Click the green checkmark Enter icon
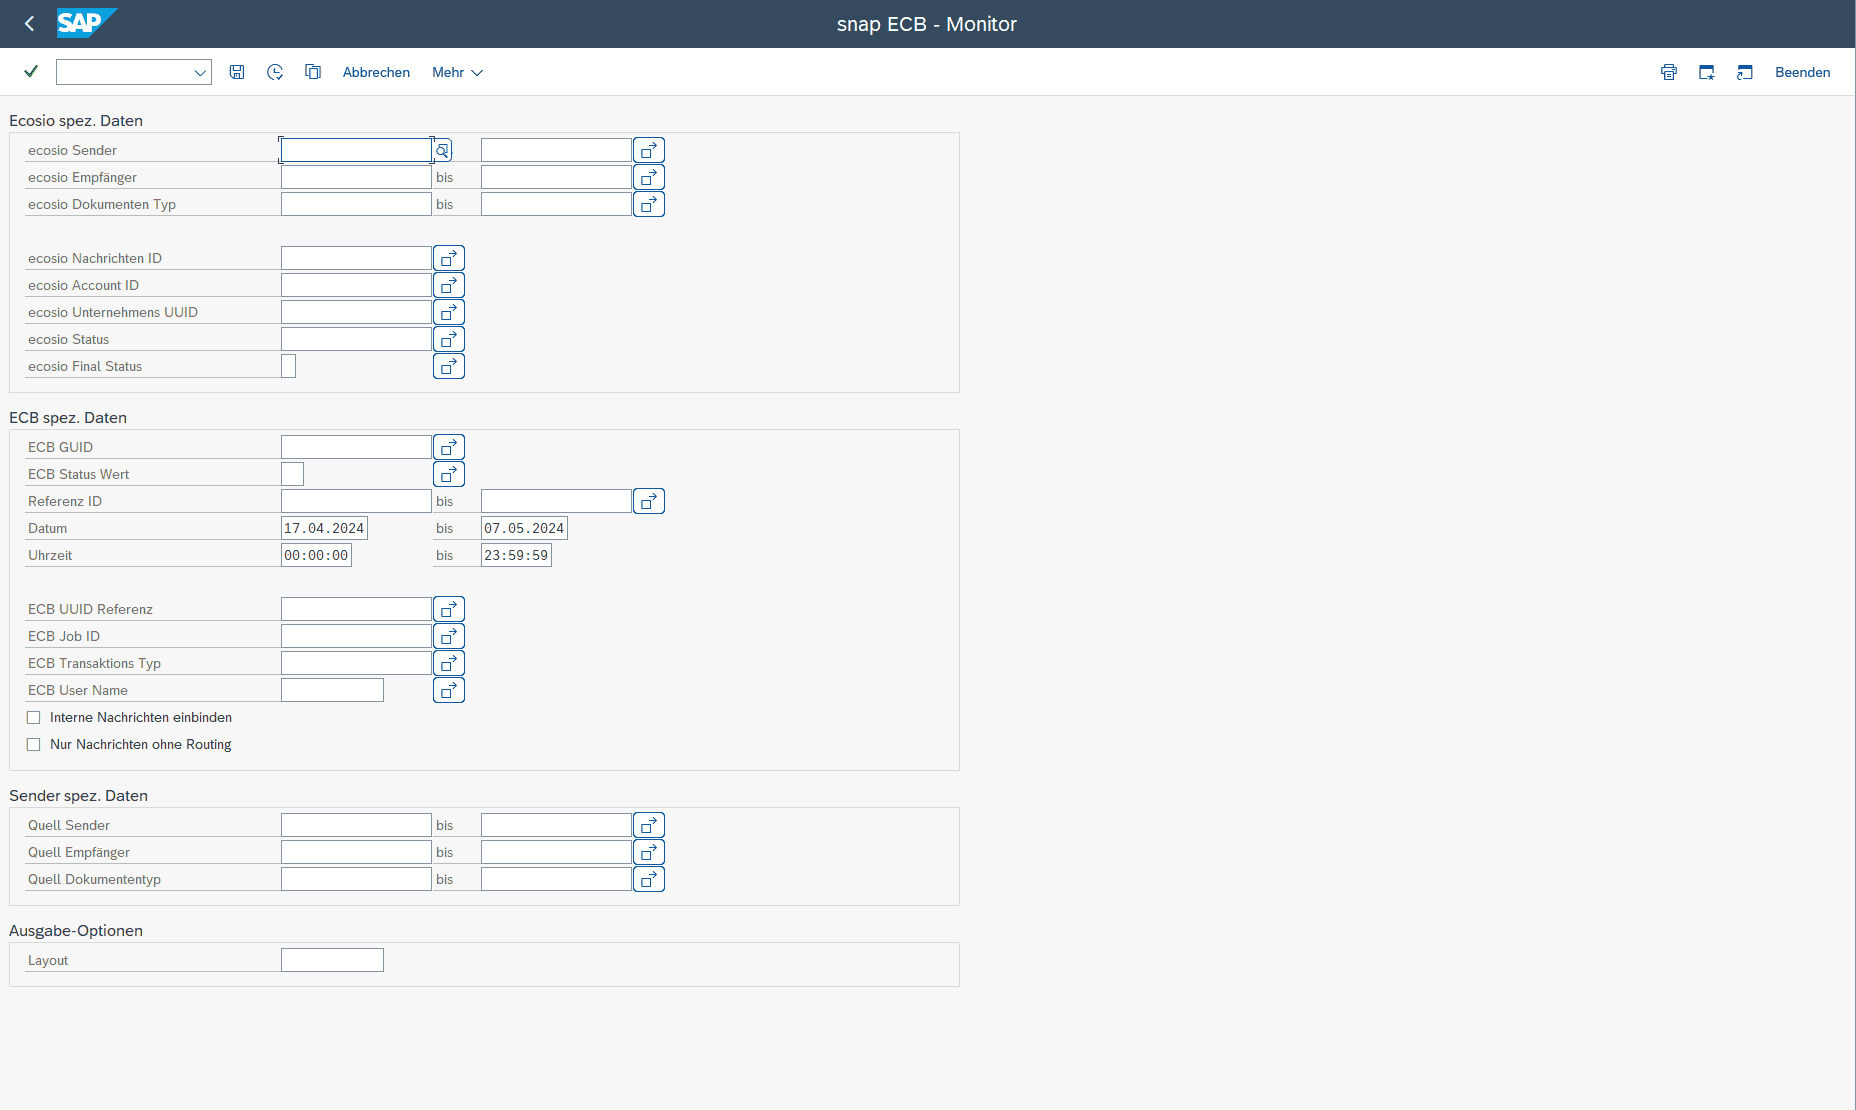This screenshot has width=1856, height=1110. 31,72
